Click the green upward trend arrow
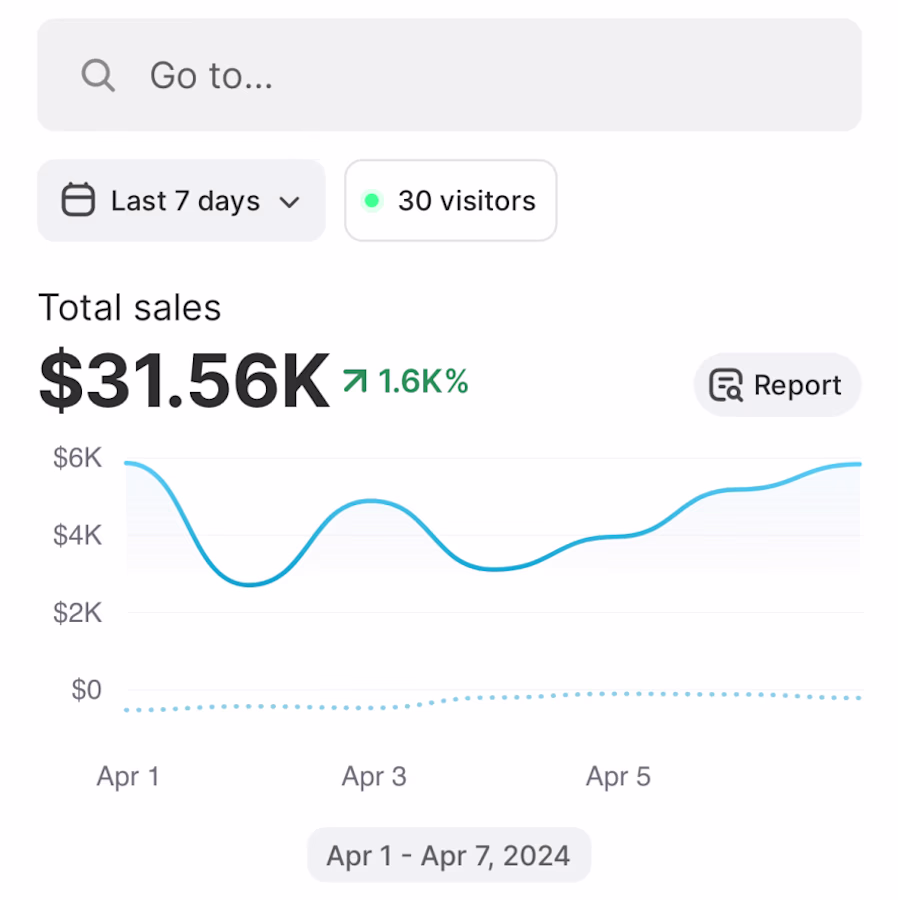Screen dimensions: 898x900 [355, 381]
